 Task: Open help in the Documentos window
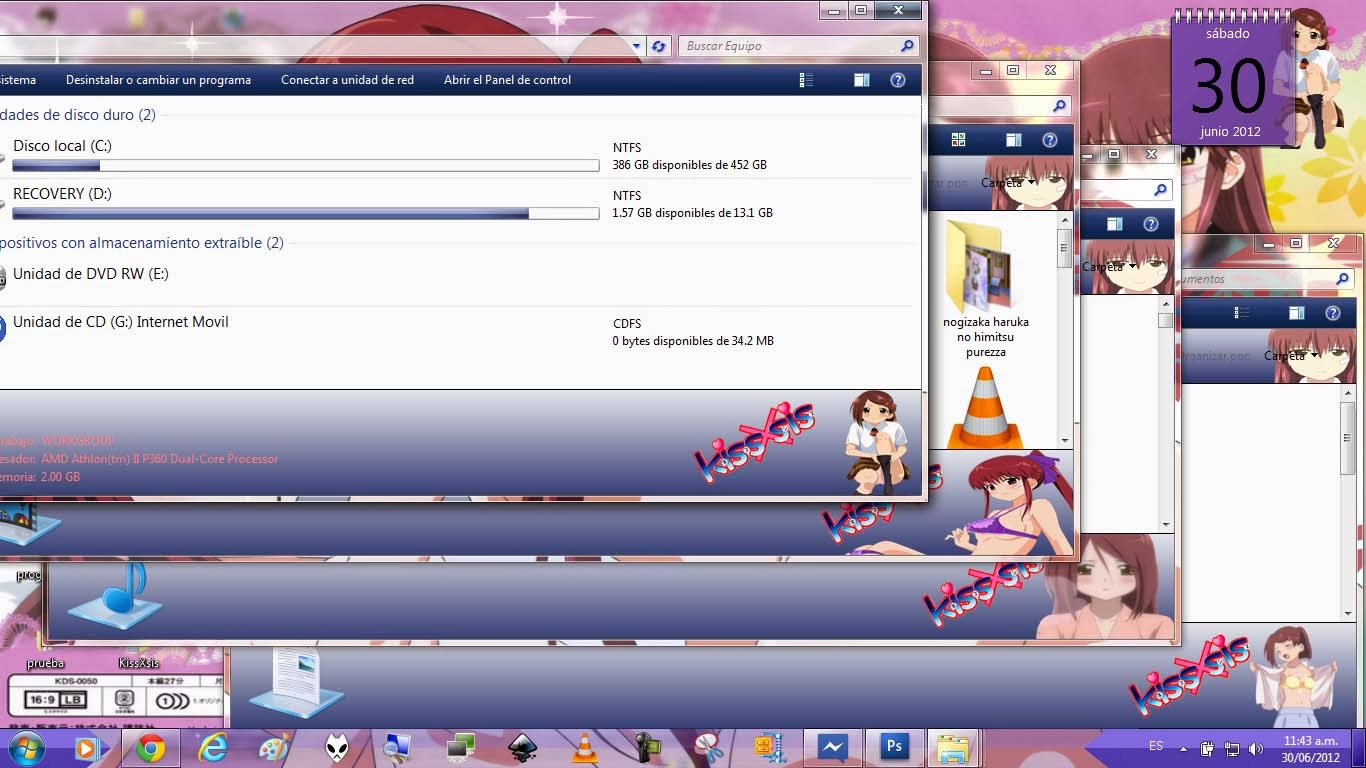pos(1333,313)
